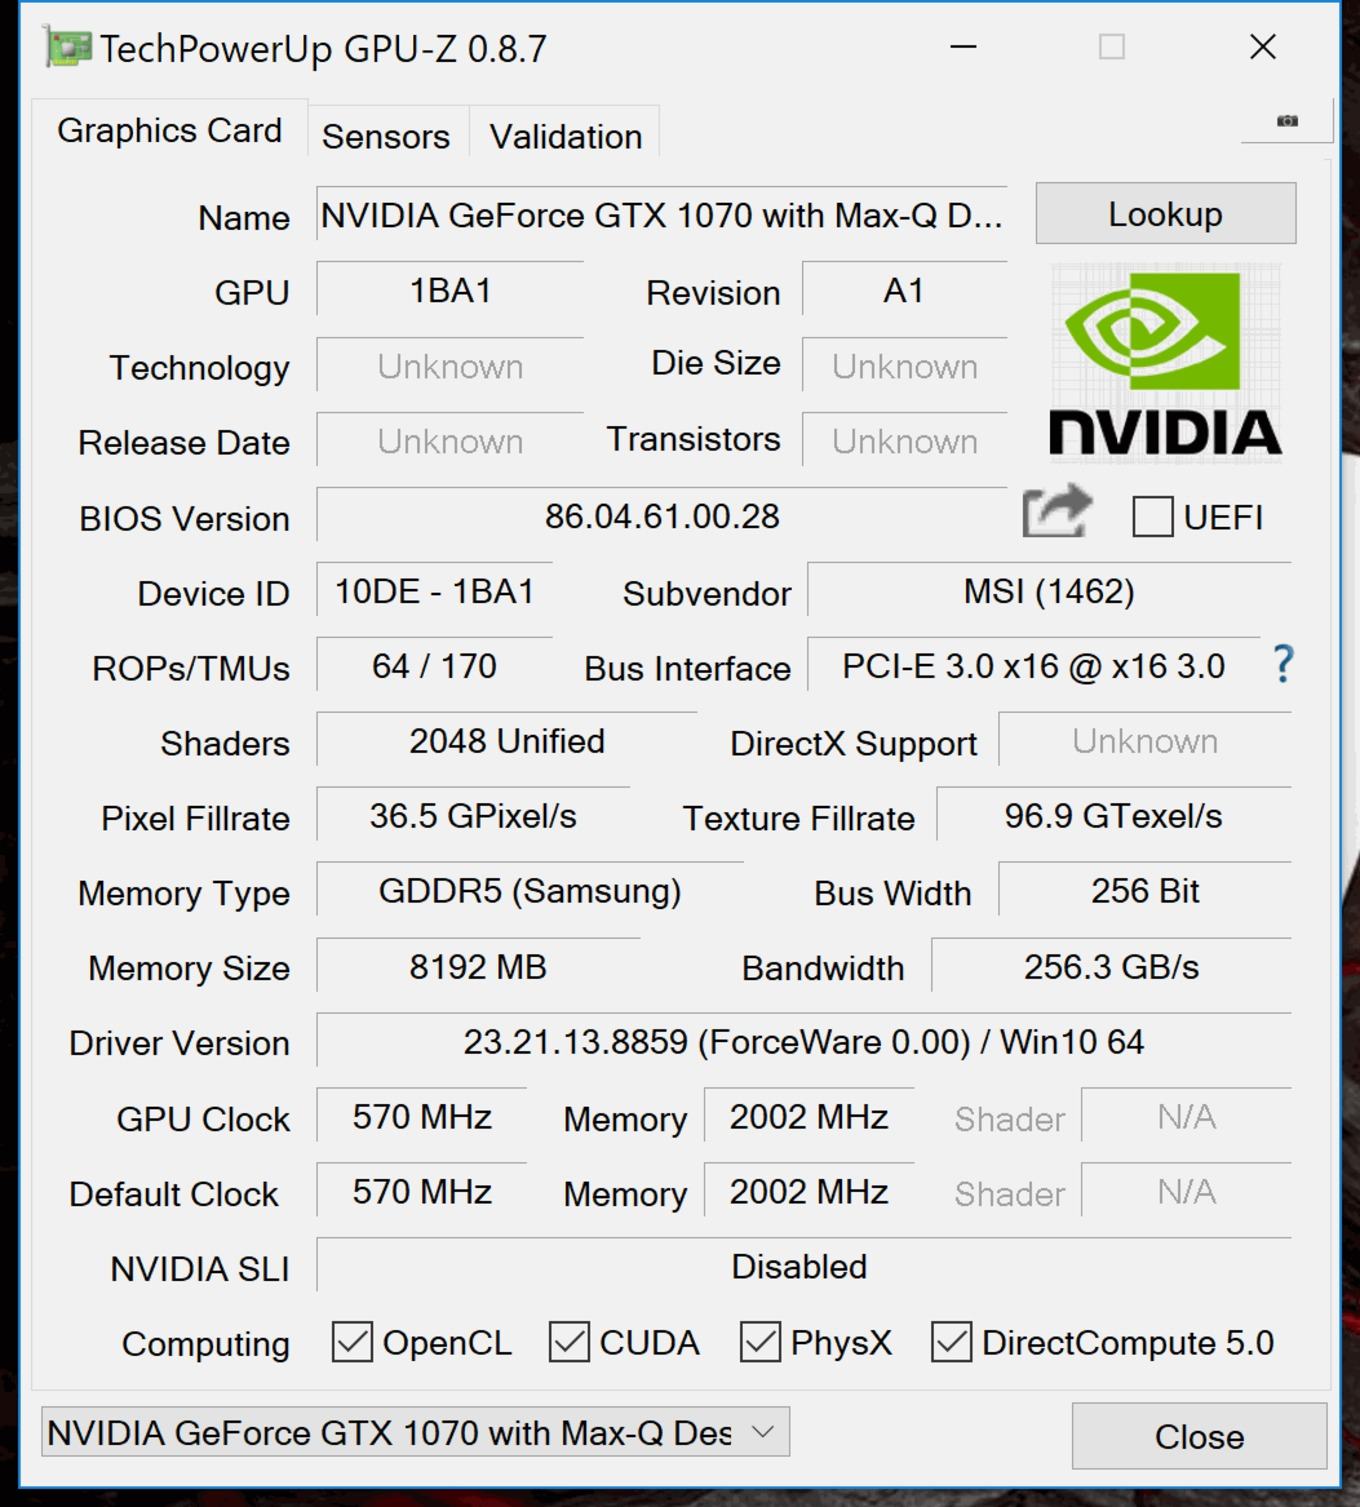Click the Default Clock 570 MHz value
The height and width of the screenshot is (1507, 1360).
pos(421,1192)
